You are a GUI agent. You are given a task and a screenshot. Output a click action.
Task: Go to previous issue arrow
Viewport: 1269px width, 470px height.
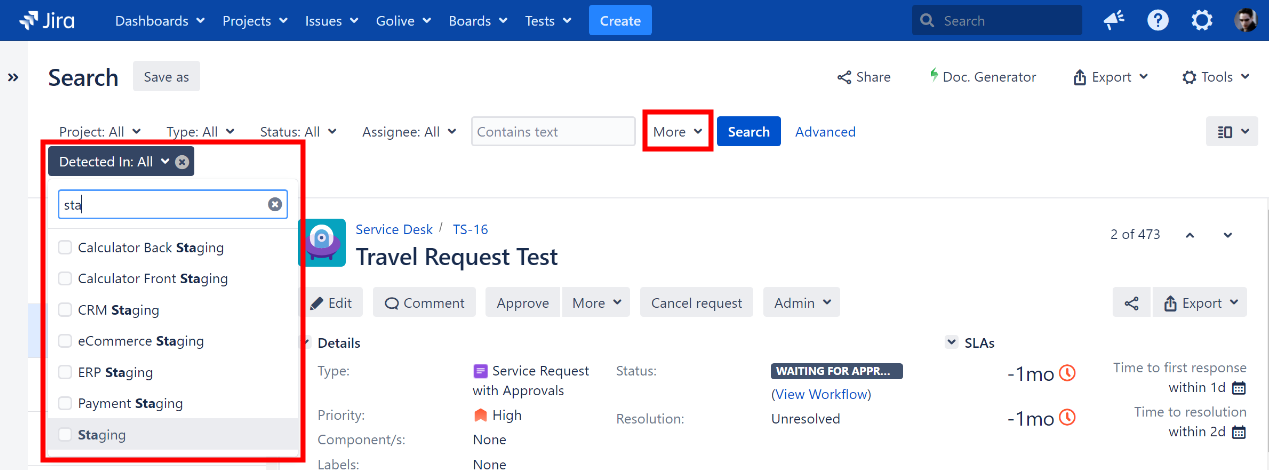(x=1190, y=235)
